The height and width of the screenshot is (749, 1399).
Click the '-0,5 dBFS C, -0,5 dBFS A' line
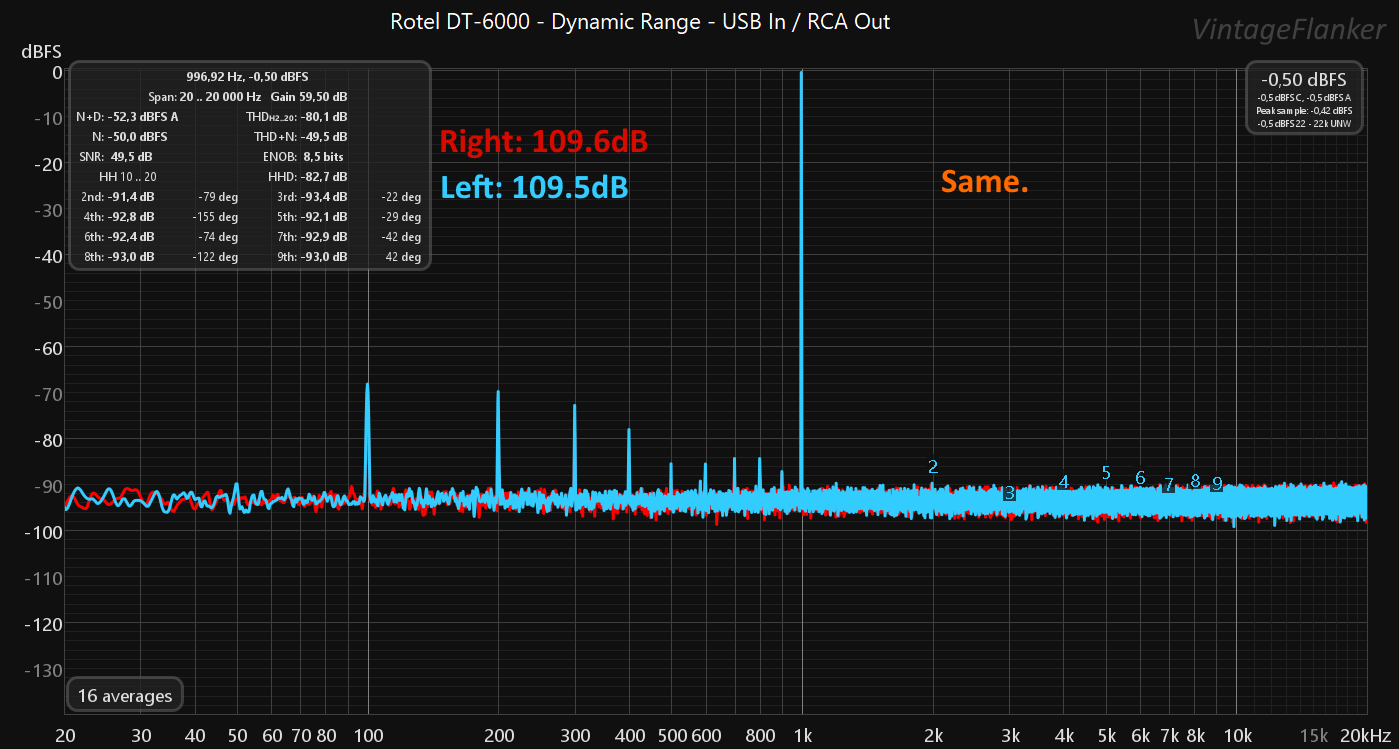(x=1304, y=97)
